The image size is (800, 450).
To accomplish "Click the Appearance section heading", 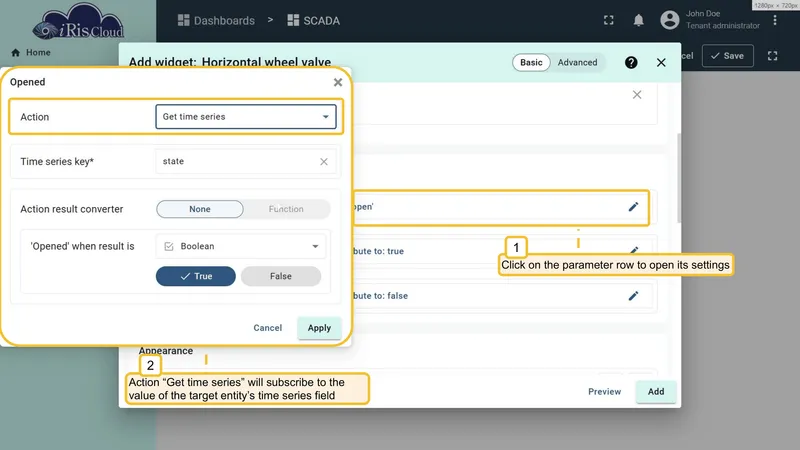I will (x=166, y=351).
